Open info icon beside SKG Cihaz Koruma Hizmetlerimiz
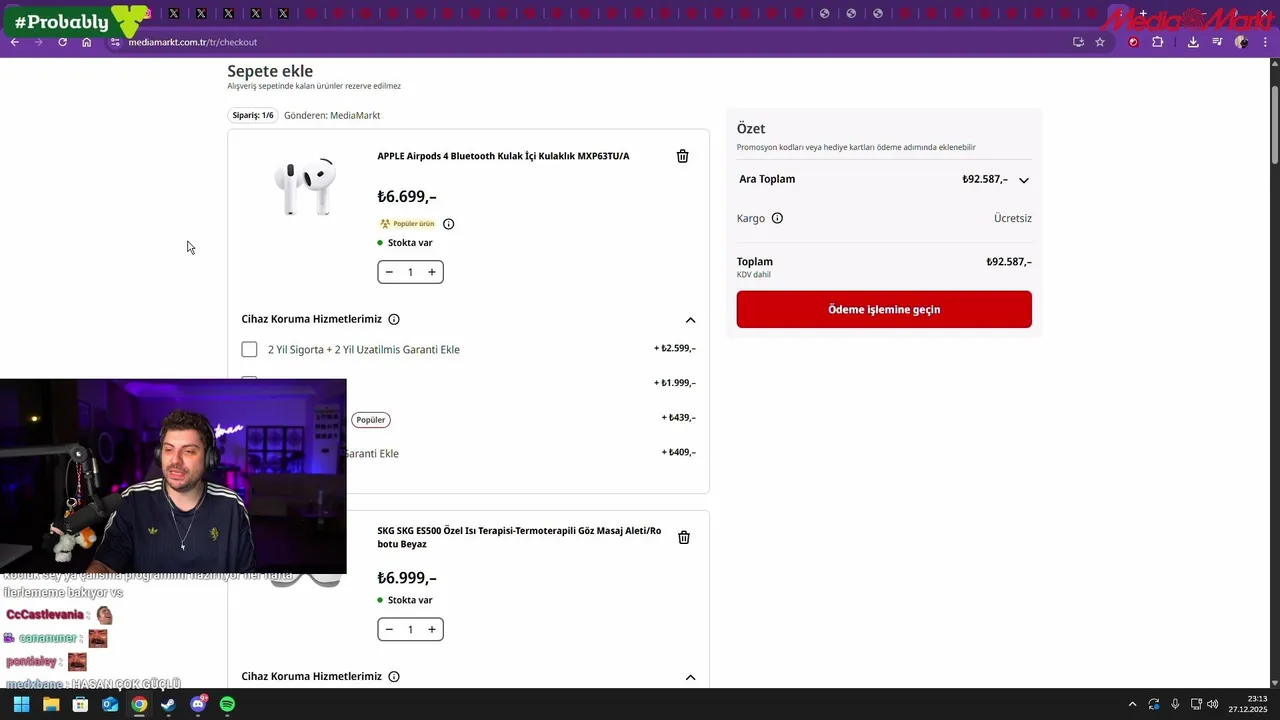 point(394,676)
